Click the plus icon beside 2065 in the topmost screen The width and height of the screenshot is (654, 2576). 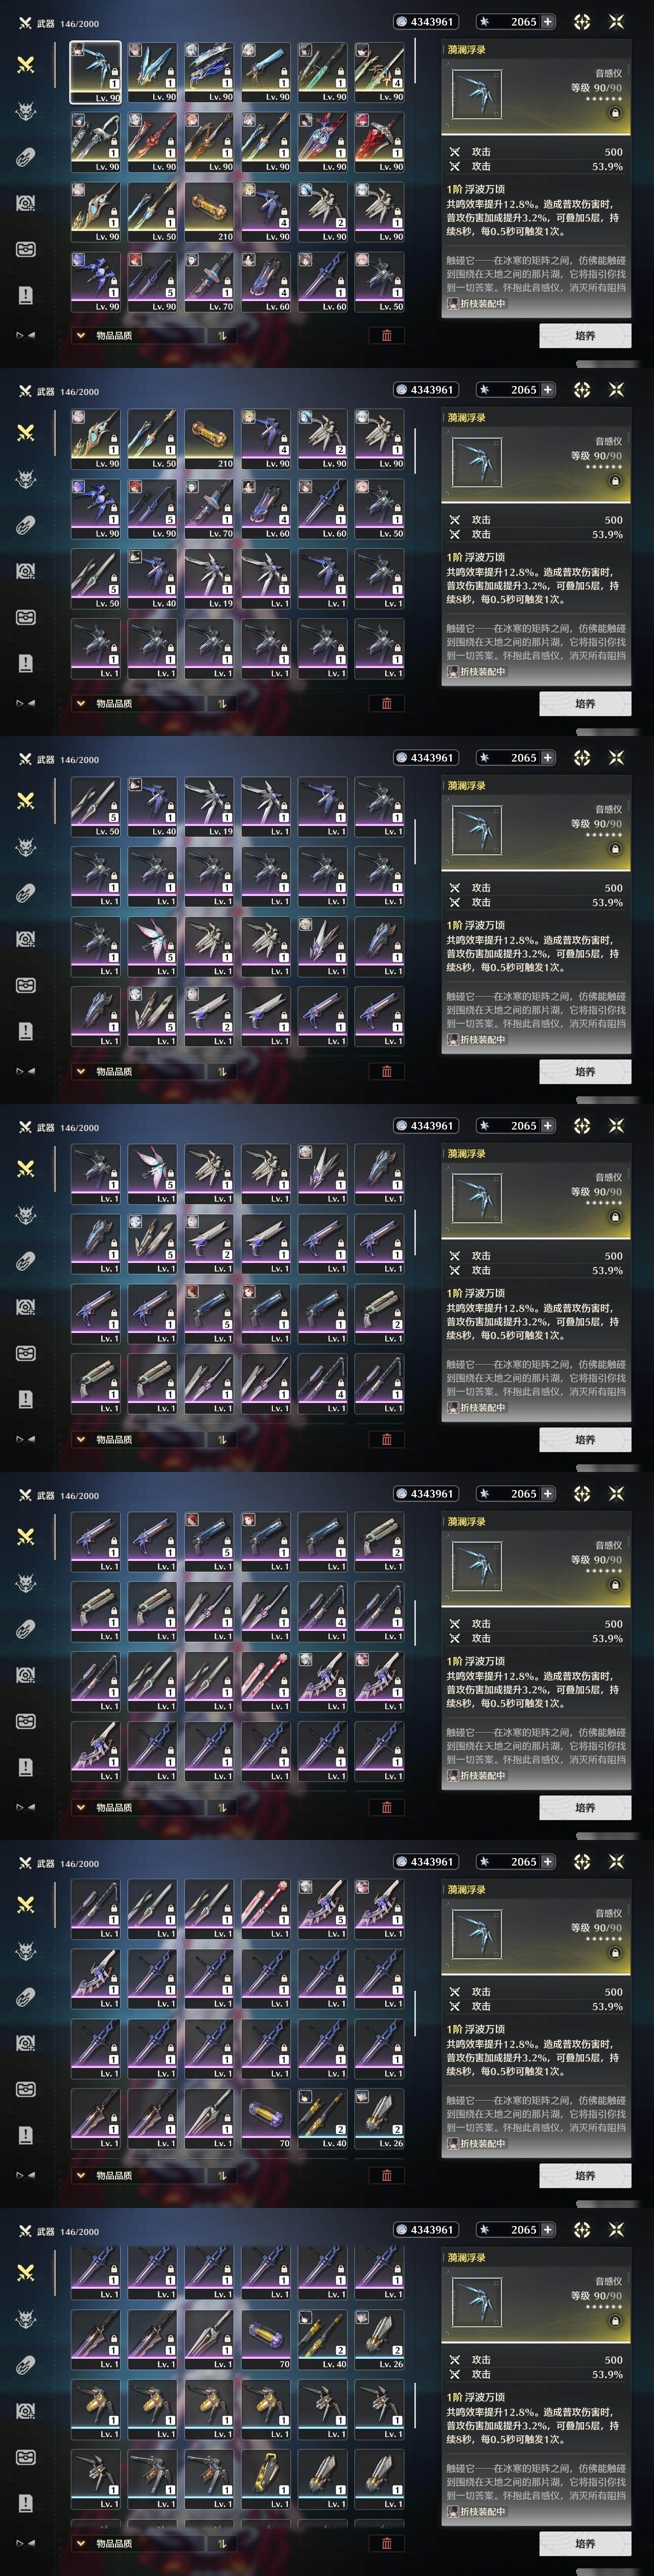tap(547, 21)
